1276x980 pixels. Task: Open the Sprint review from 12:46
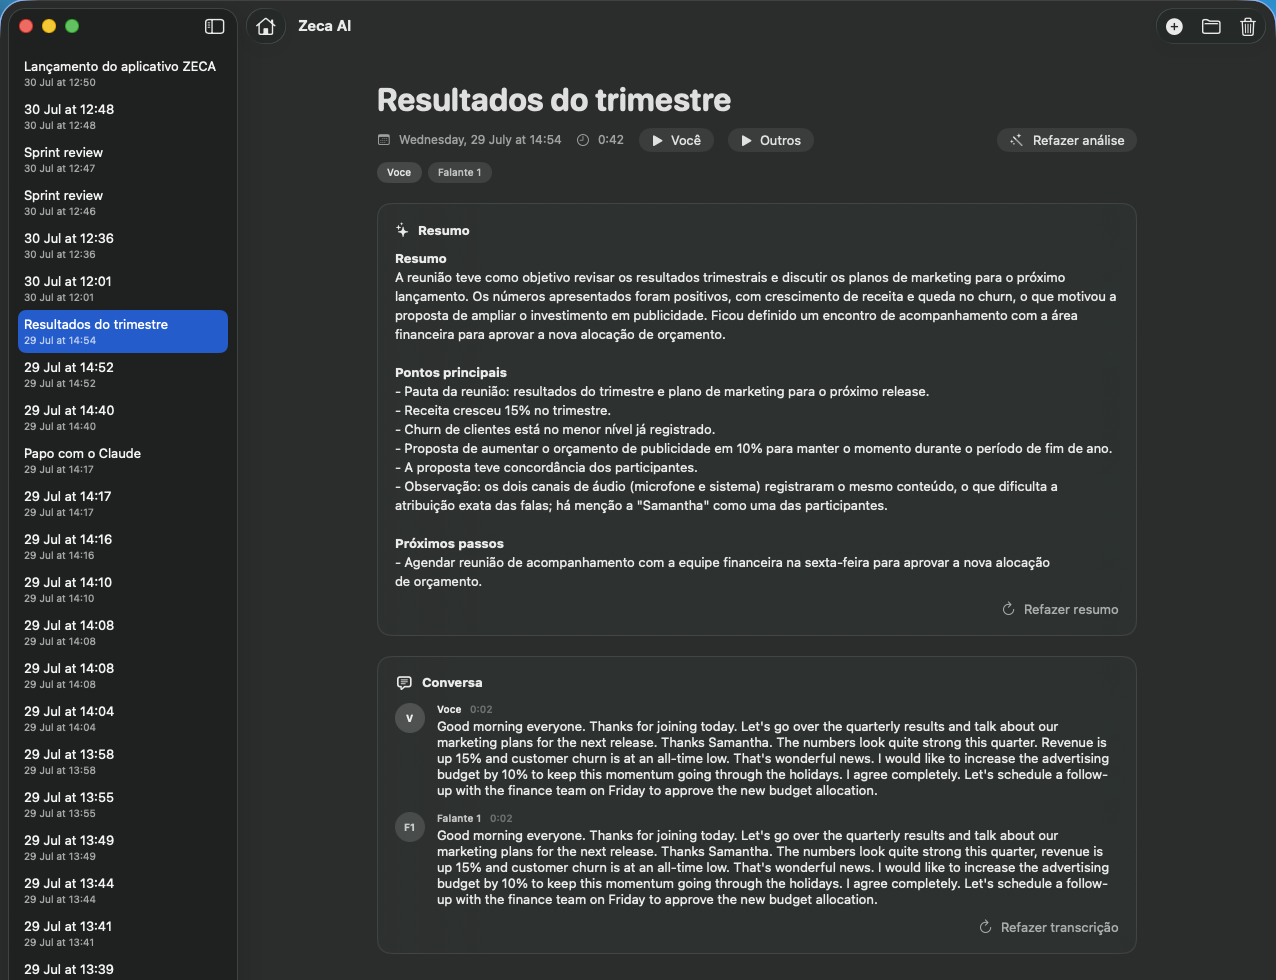[123, 202]
